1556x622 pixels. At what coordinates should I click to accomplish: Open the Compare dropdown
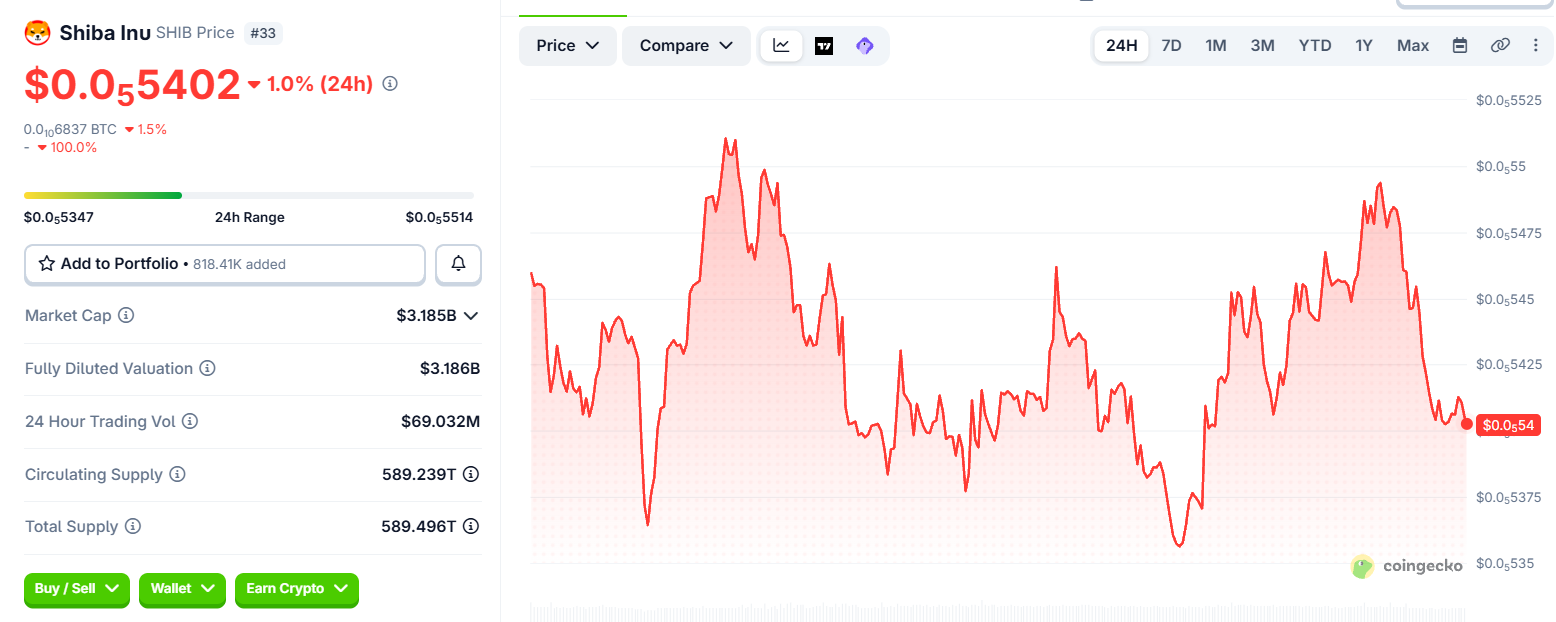click(x=686, y=46)
